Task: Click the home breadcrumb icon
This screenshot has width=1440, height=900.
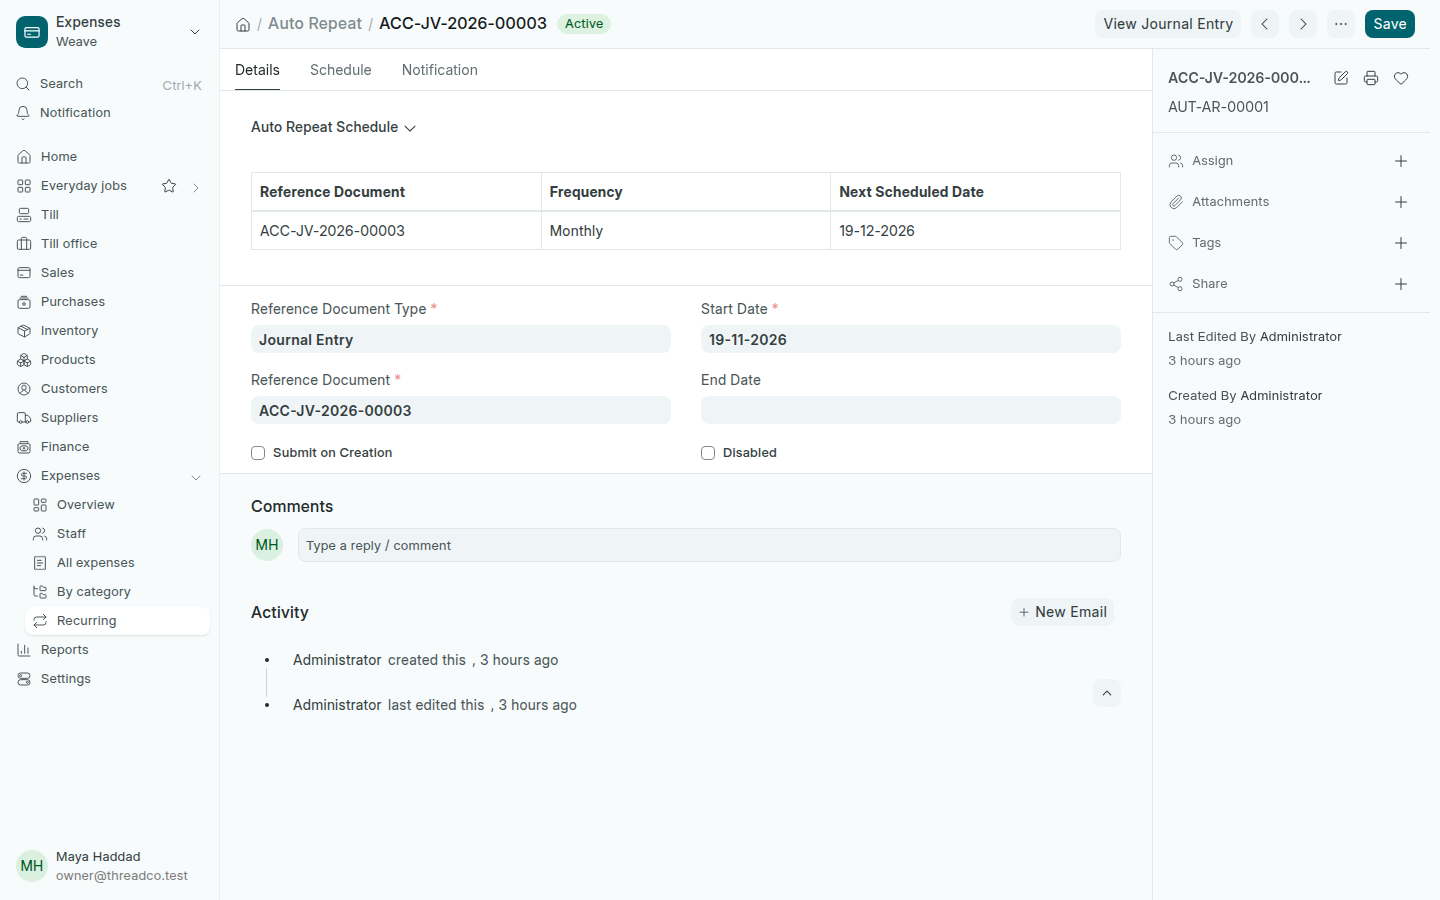Action: tap(243, 24)
